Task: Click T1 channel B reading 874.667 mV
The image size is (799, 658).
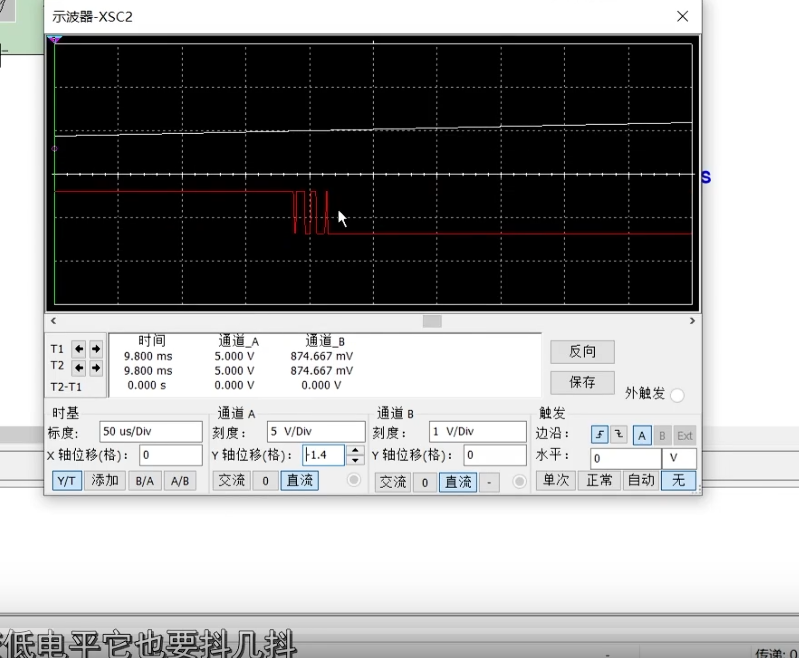Action: point(322,356)
